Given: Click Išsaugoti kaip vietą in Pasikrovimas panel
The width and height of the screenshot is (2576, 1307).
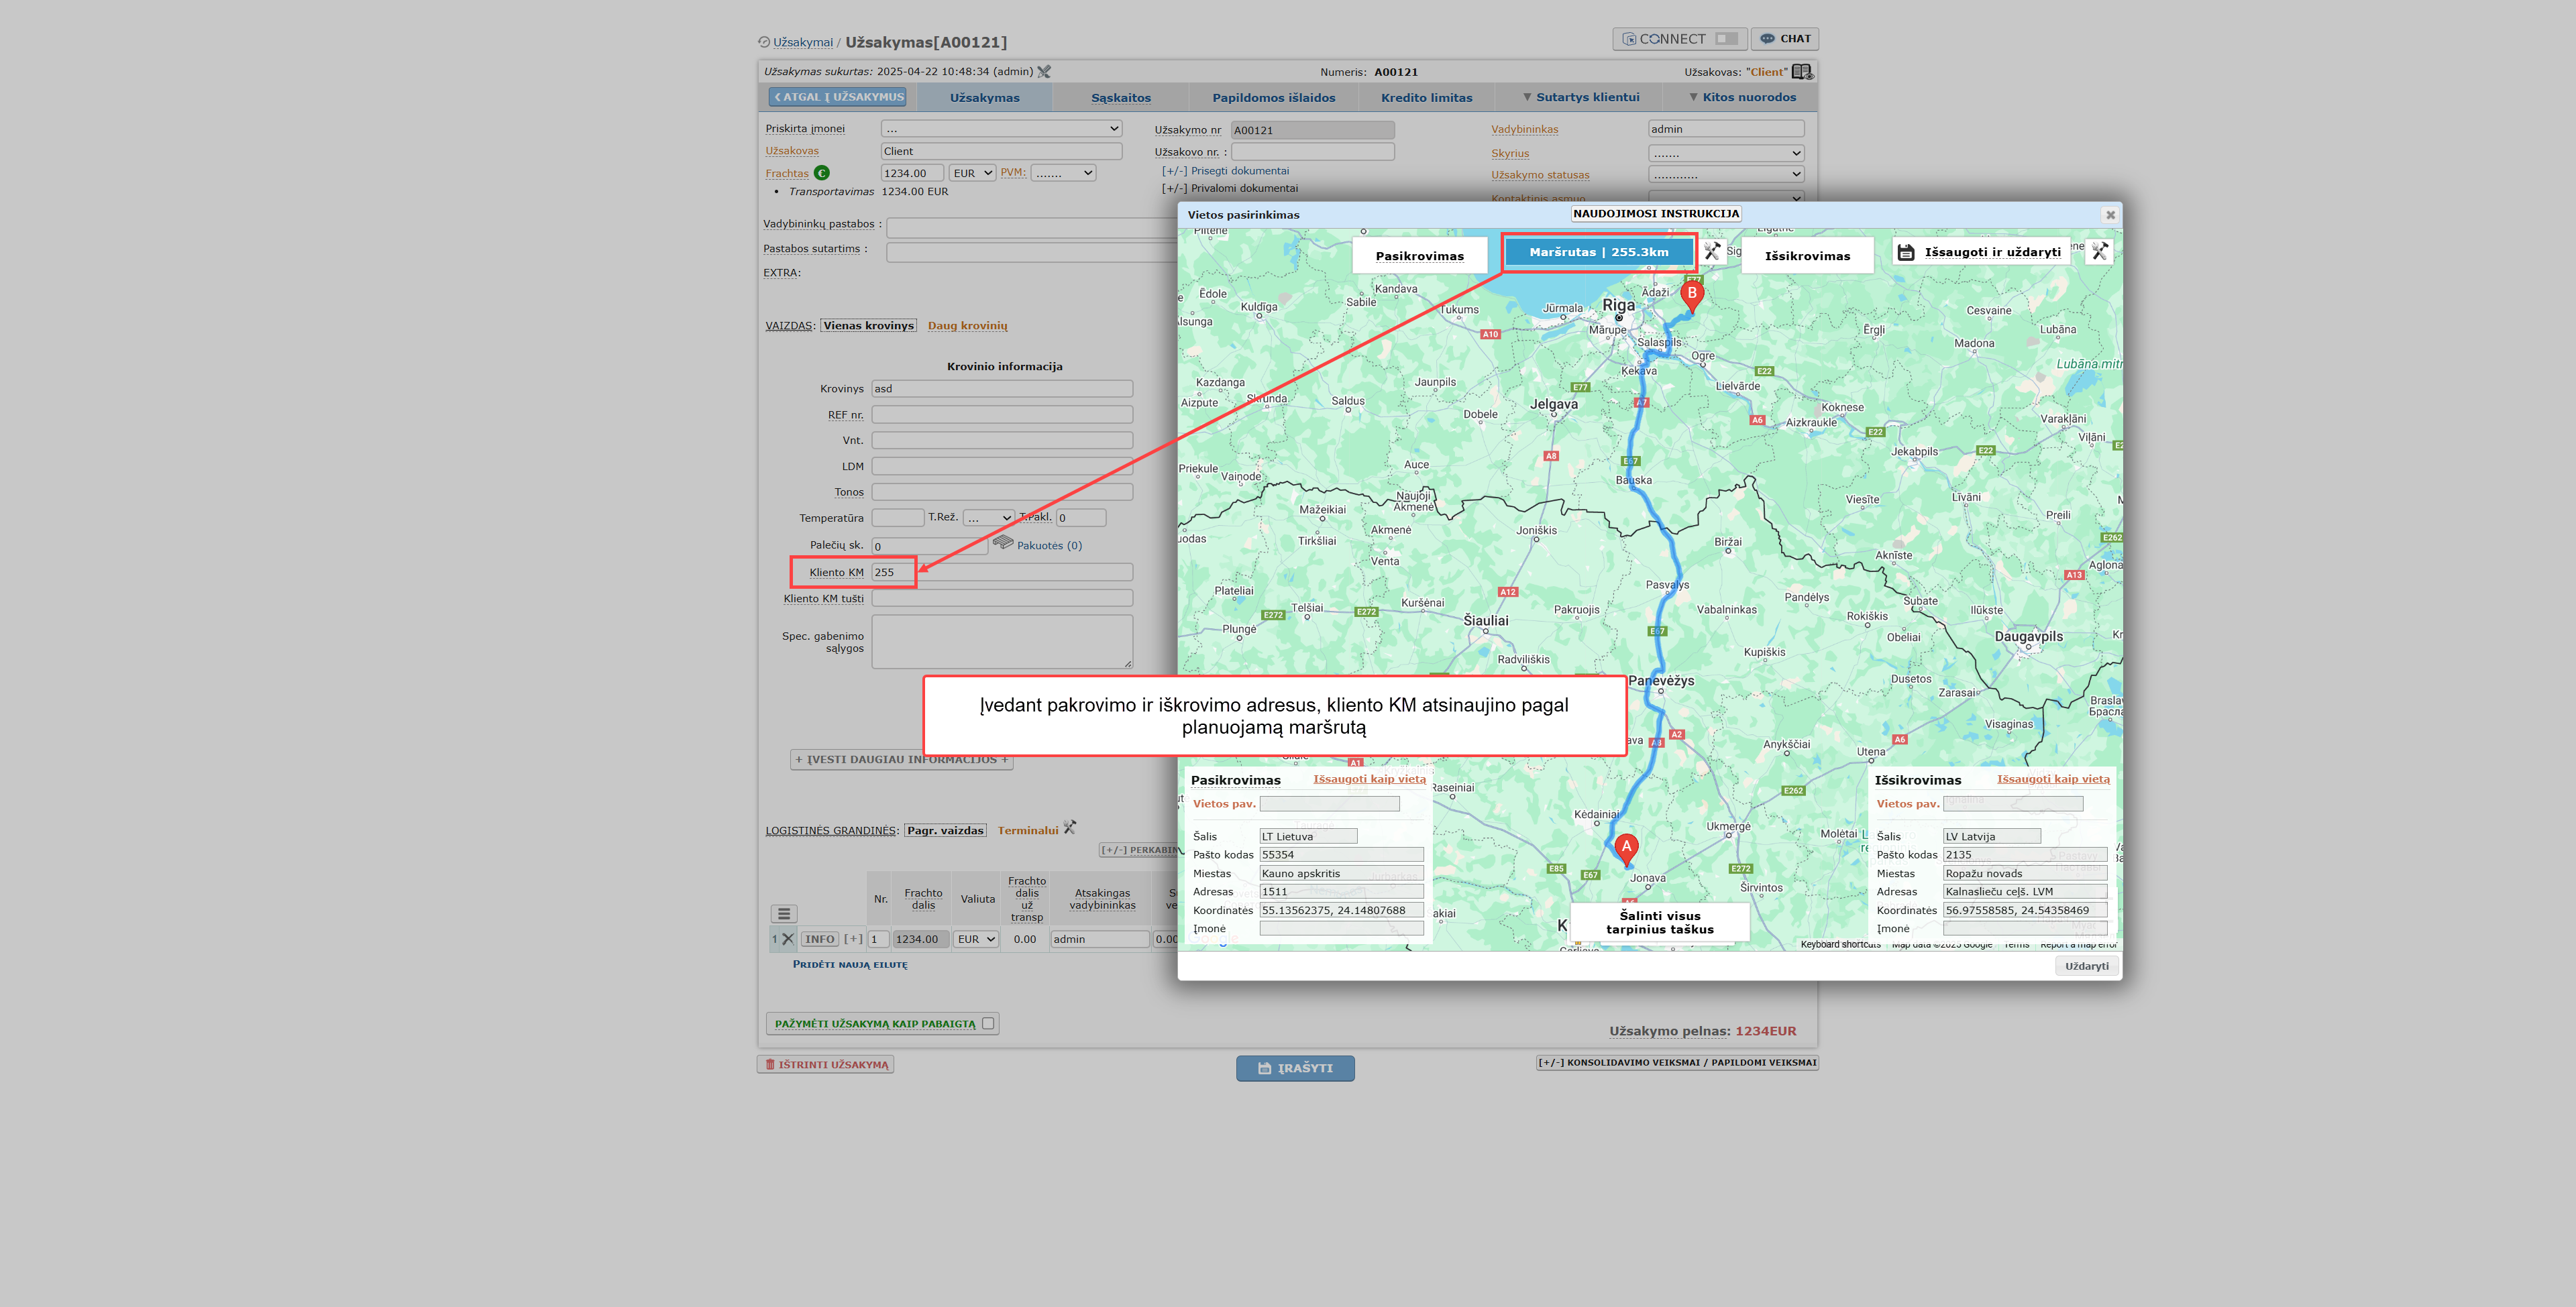Looking at the screenshot, I should coord(1369,779).
